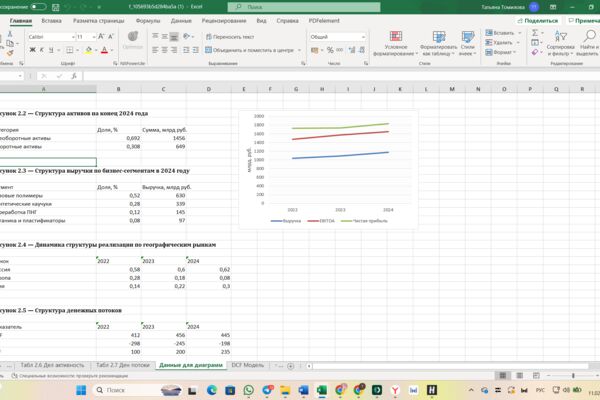Open the PDFelement ribbon tab

tap(324, 21)
